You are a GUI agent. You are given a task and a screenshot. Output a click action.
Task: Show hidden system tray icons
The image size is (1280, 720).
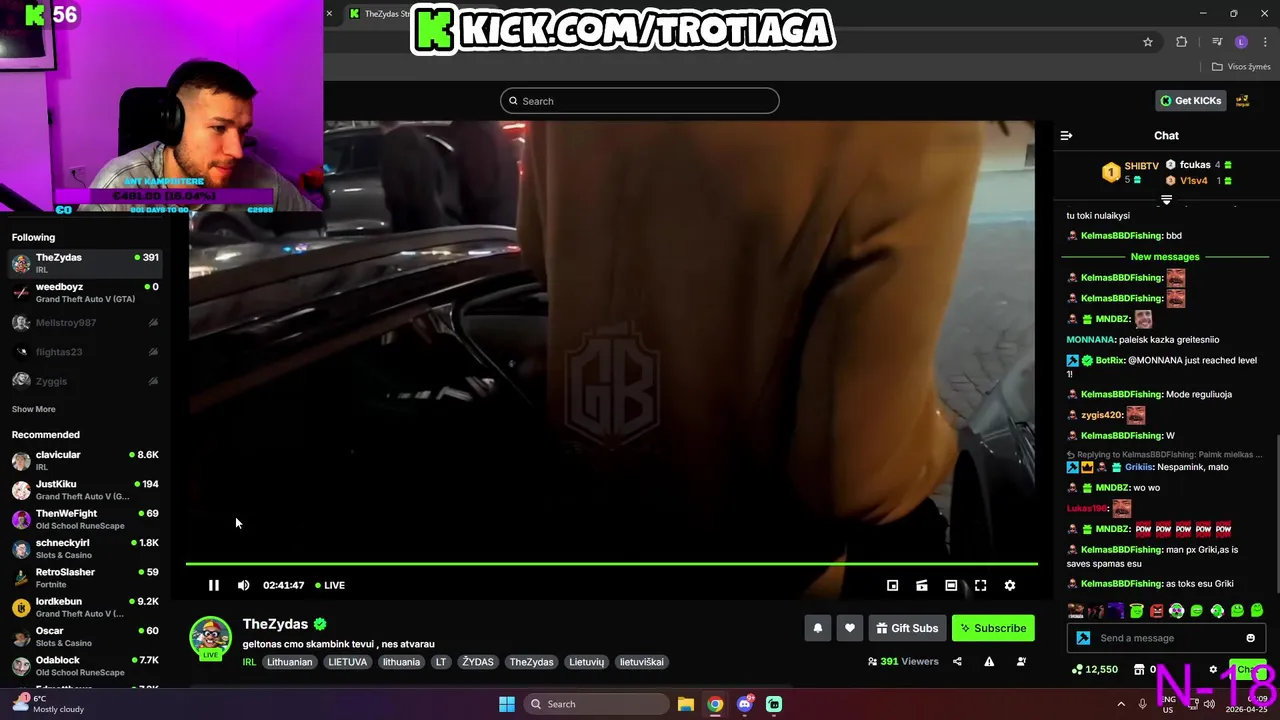[x=1120, y=704]
